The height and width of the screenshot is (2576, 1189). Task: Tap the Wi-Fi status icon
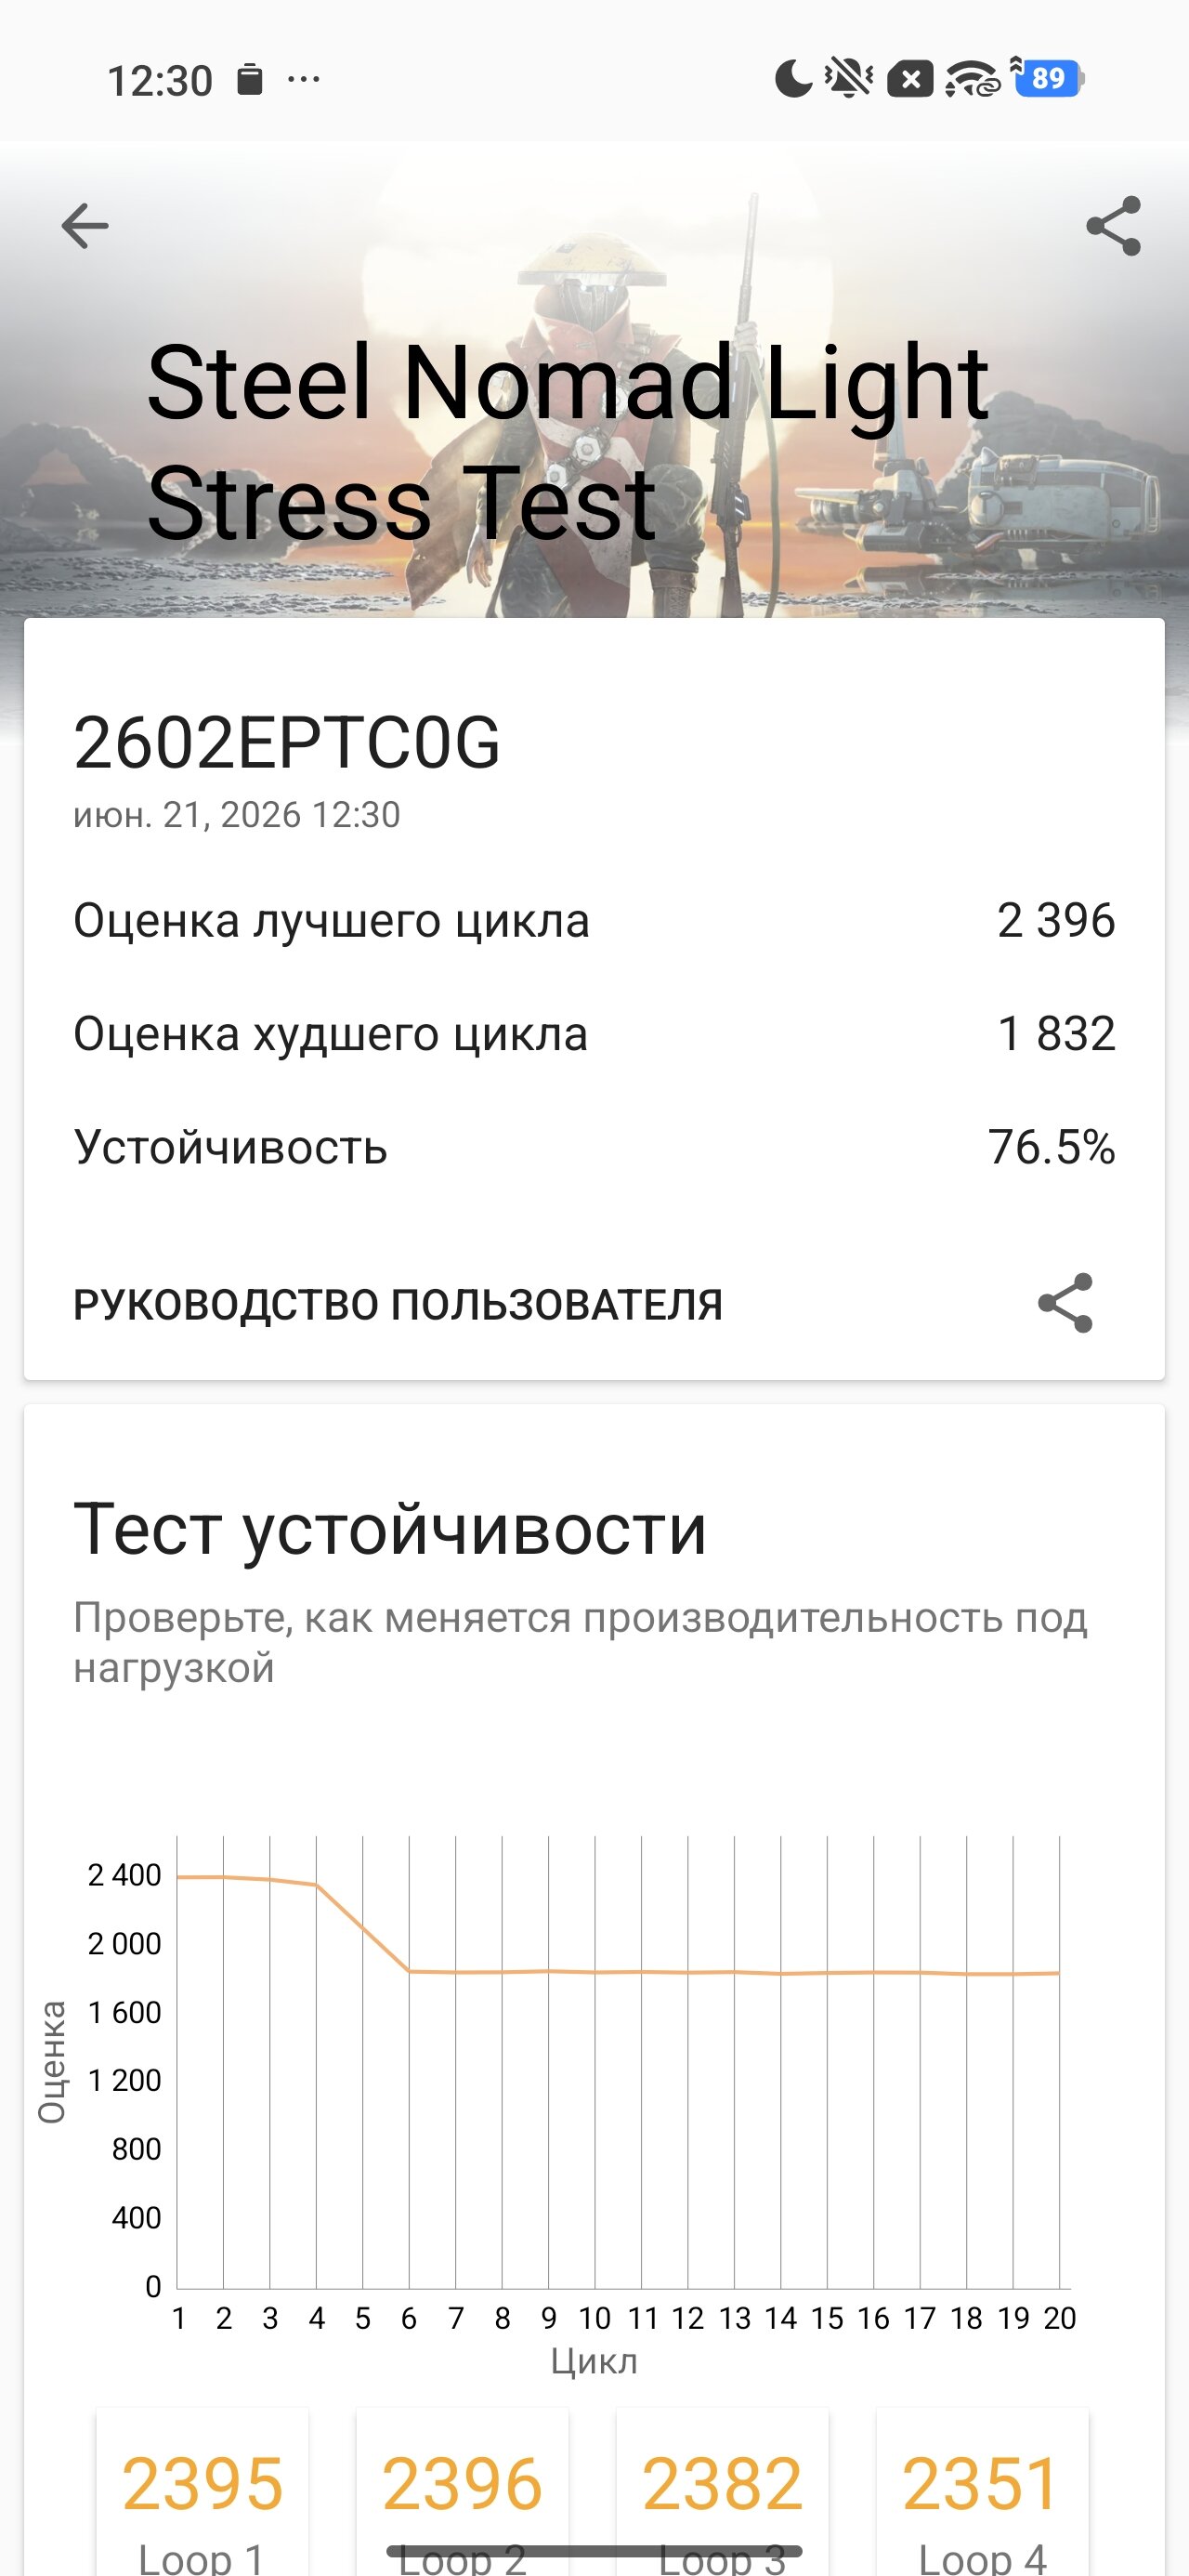point(972,78)
